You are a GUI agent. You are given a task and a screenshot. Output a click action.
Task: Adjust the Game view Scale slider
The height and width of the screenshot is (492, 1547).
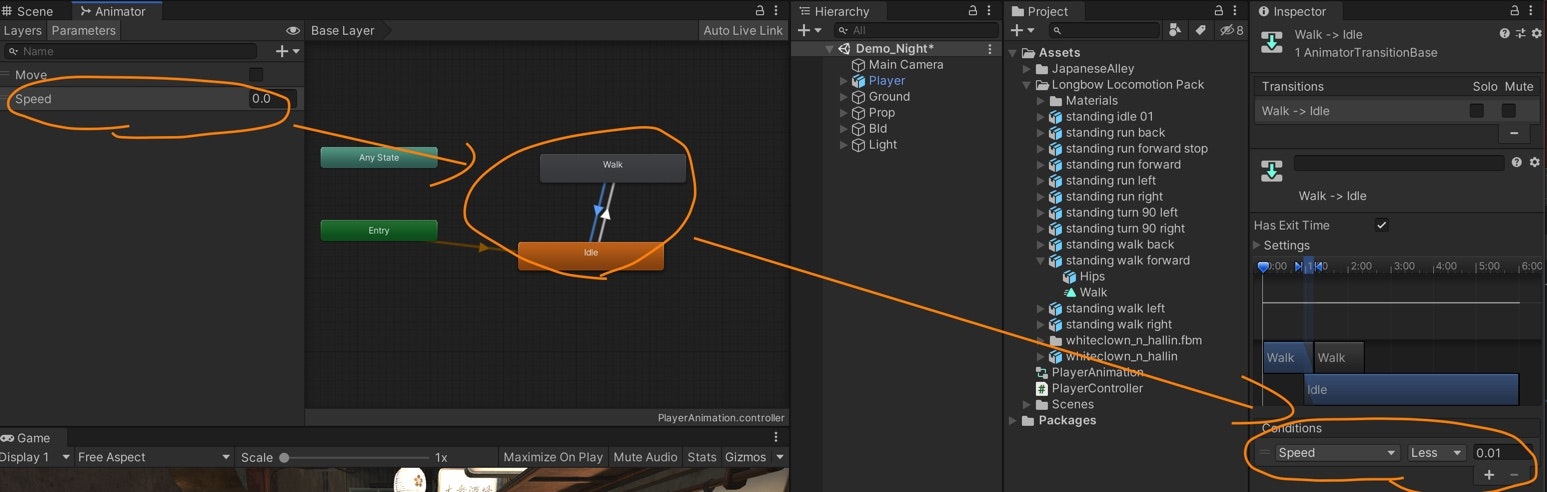click(x=357, y=457)
